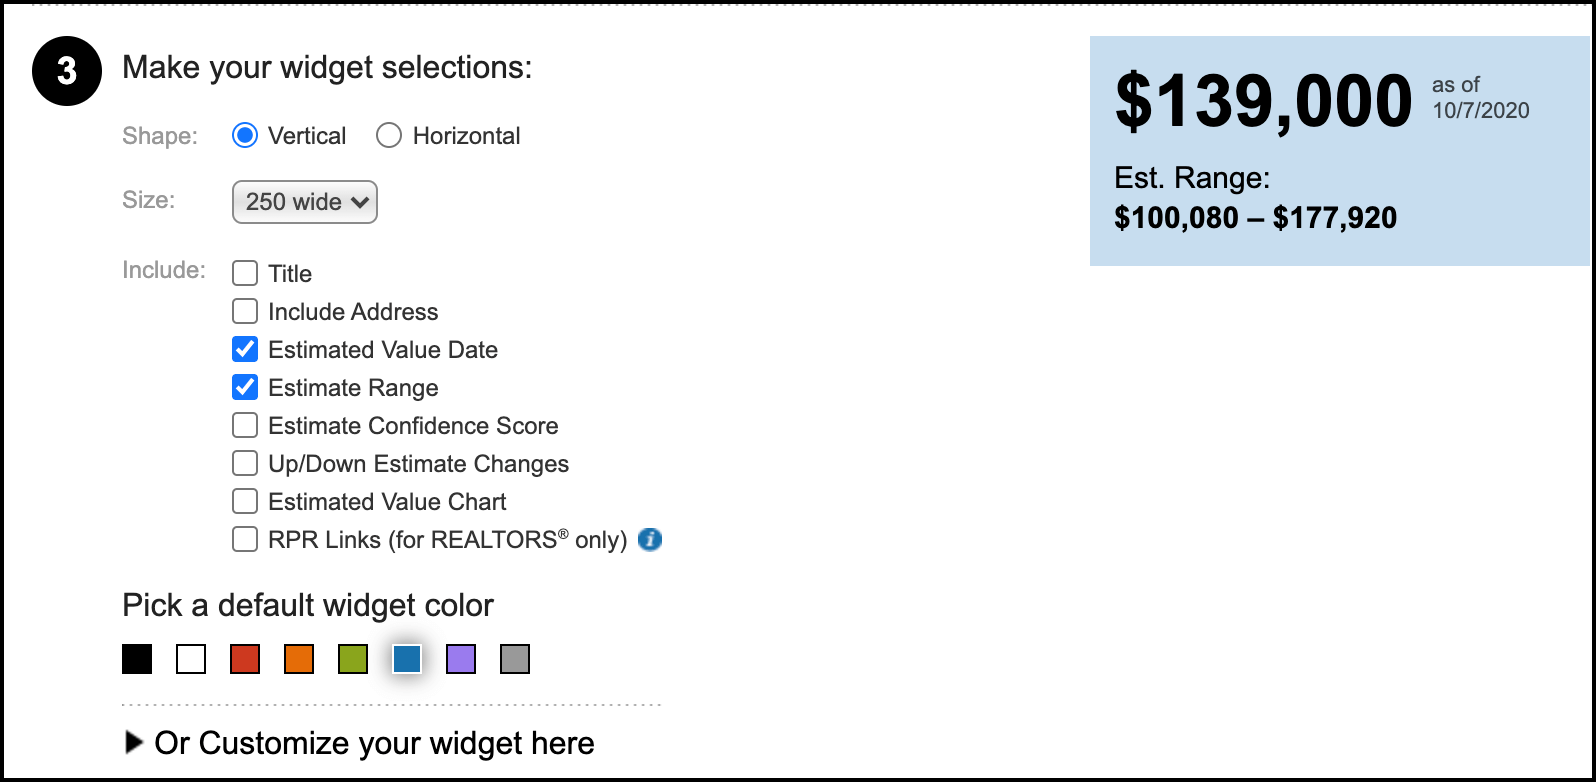The width and height of the screenshot is (1596, 782).
Task: Choose the green widget color swatch
Action: coord(353,659)
